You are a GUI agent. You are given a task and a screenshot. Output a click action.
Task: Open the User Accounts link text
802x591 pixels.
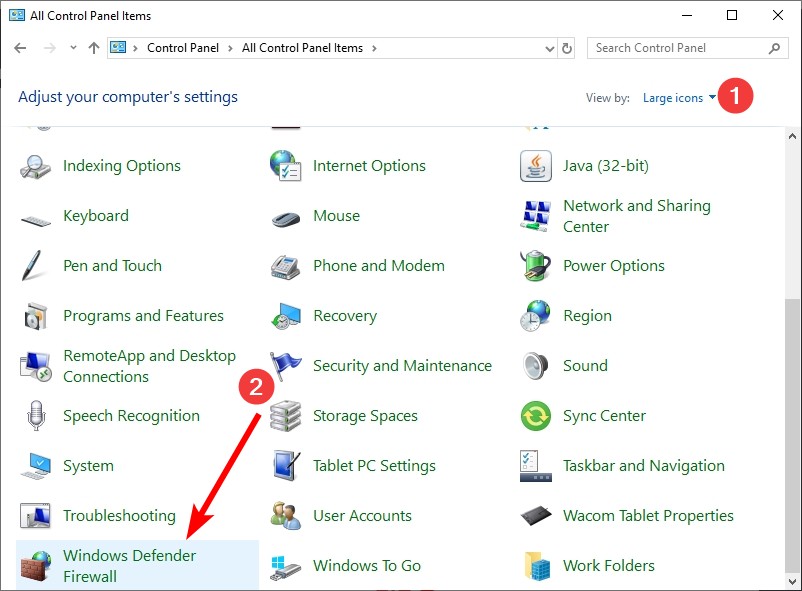click(x=362, y=515)
